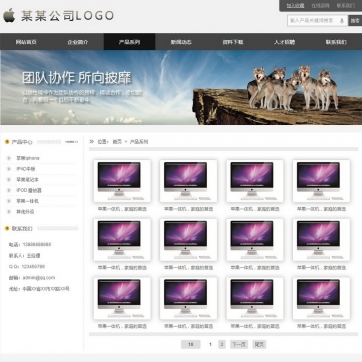Open fourth iMac thumbnail in top row
This screenshot has width=362, height=362.
pos(321,181)
